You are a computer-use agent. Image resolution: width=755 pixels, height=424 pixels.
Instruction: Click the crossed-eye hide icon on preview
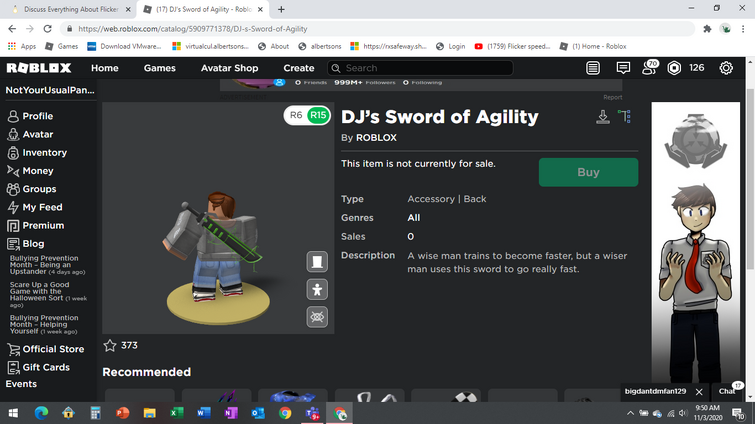(317, 317)
